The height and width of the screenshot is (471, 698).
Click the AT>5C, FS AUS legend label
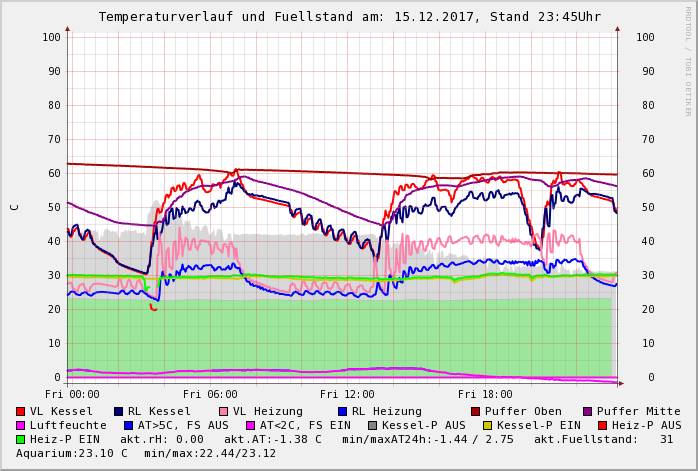(x=183, y=426)
